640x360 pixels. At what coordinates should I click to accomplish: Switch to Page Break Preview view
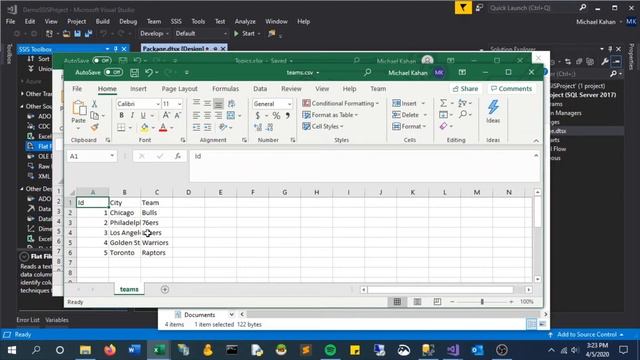click(437, 302)
